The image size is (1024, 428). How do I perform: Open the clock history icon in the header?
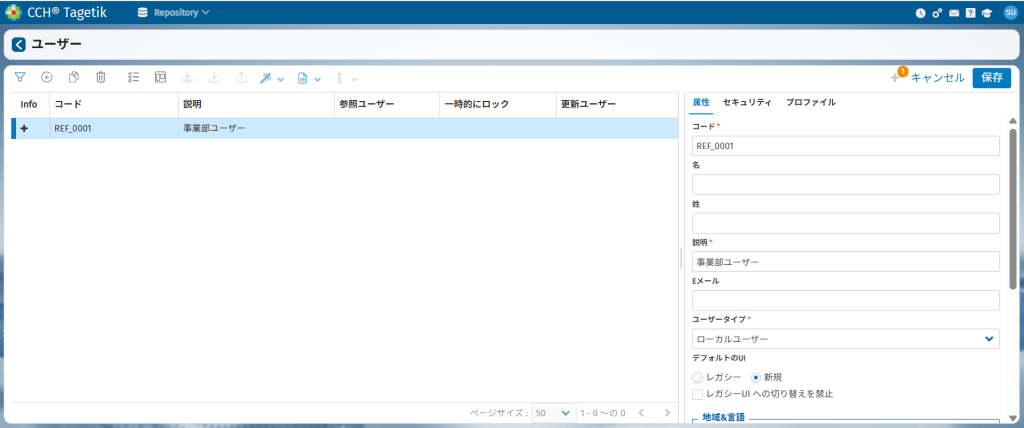[921, 13]
